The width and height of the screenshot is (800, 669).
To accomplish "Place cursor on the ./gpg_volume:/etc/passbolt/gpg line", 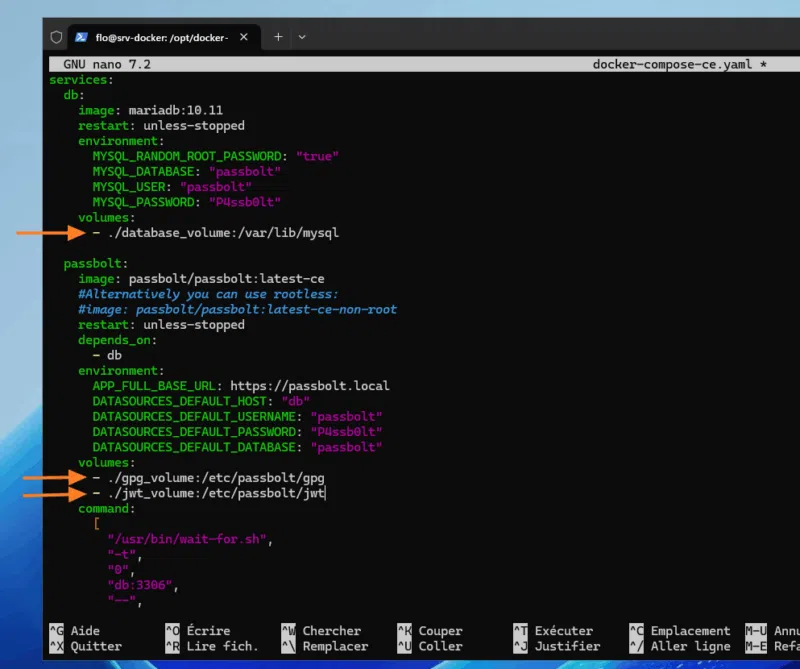I will [x=215, y=478].
